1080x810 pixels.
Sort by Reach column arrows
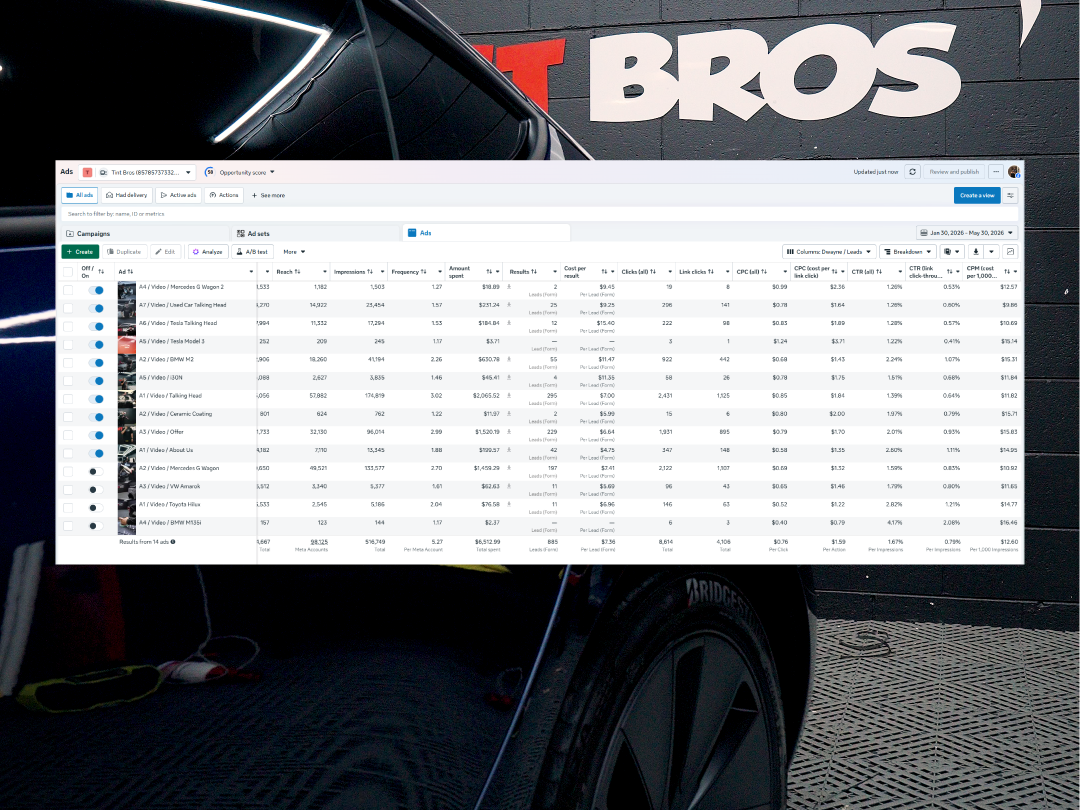tap(298, 271)
